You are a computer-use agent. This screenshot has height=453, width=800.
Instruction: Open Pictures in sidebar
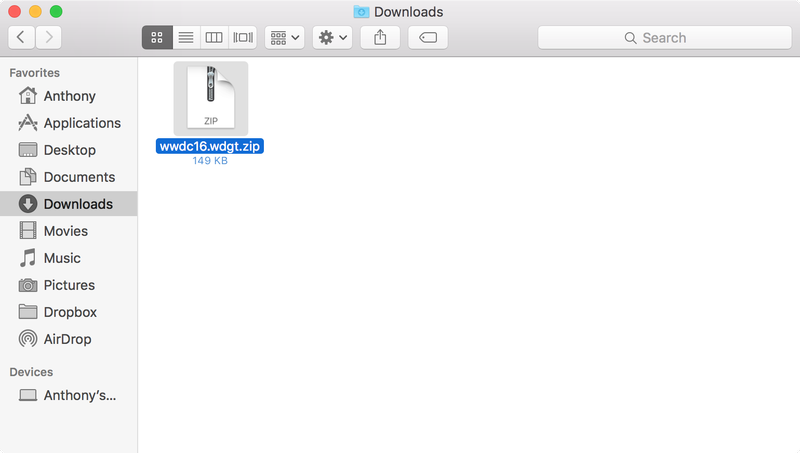[x=68, y=285]
